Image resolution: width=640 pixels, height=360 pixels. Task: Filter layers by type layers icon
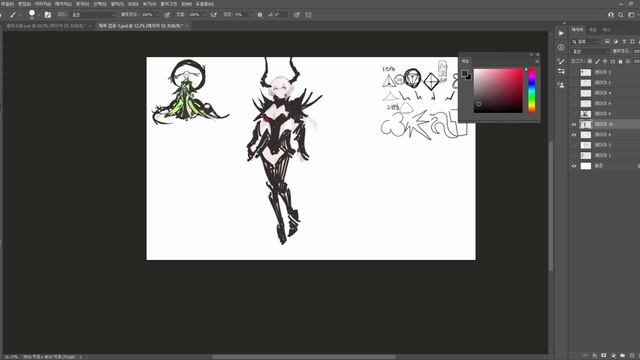click(x=624, y=42)
